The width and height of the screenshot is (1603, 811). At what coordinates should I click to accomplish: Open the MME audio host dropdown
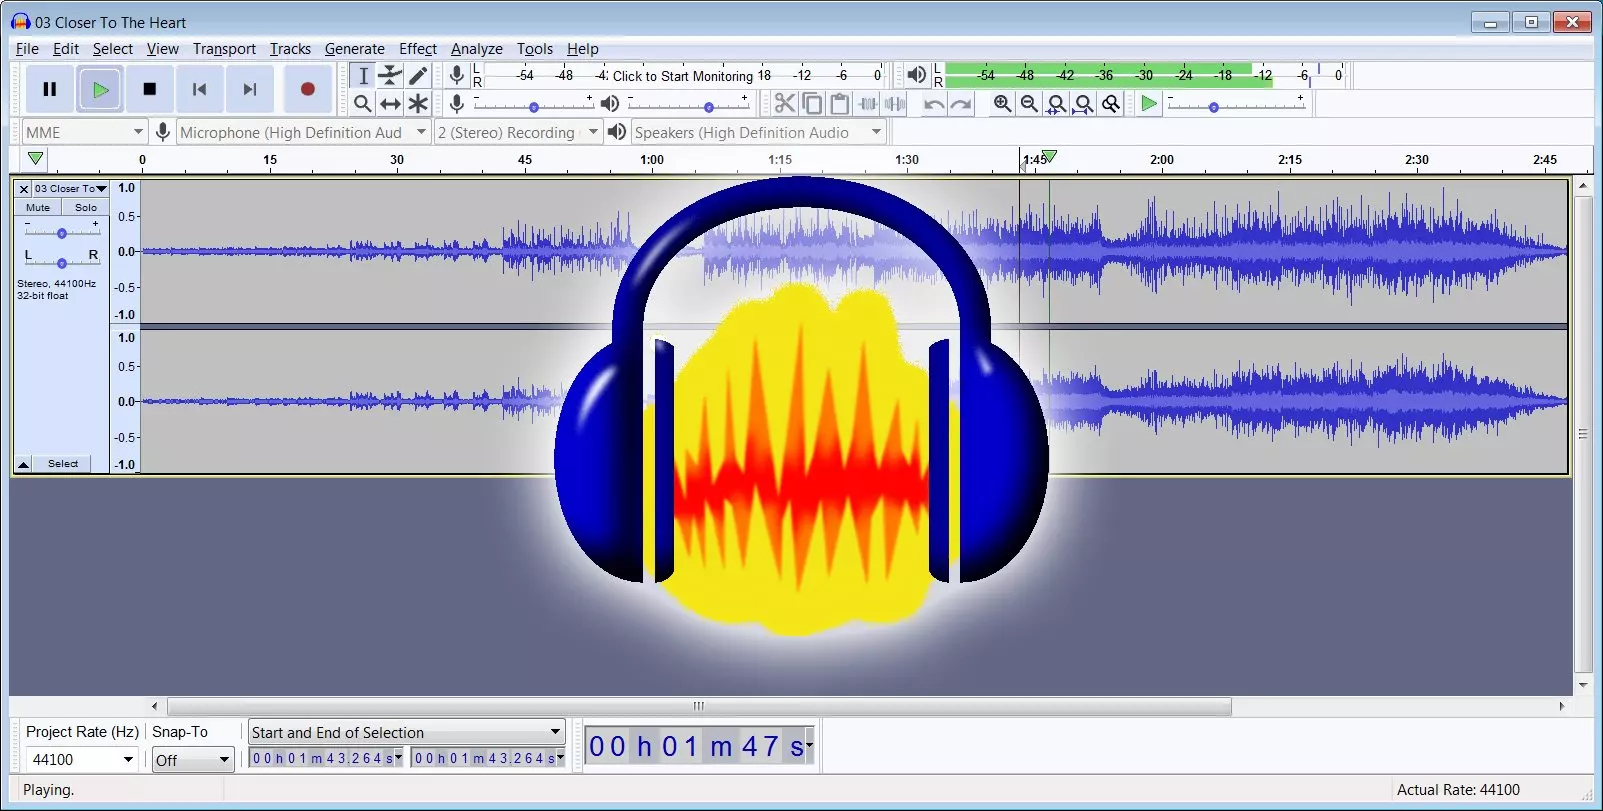pyautogui.click(x=85, y=132)
